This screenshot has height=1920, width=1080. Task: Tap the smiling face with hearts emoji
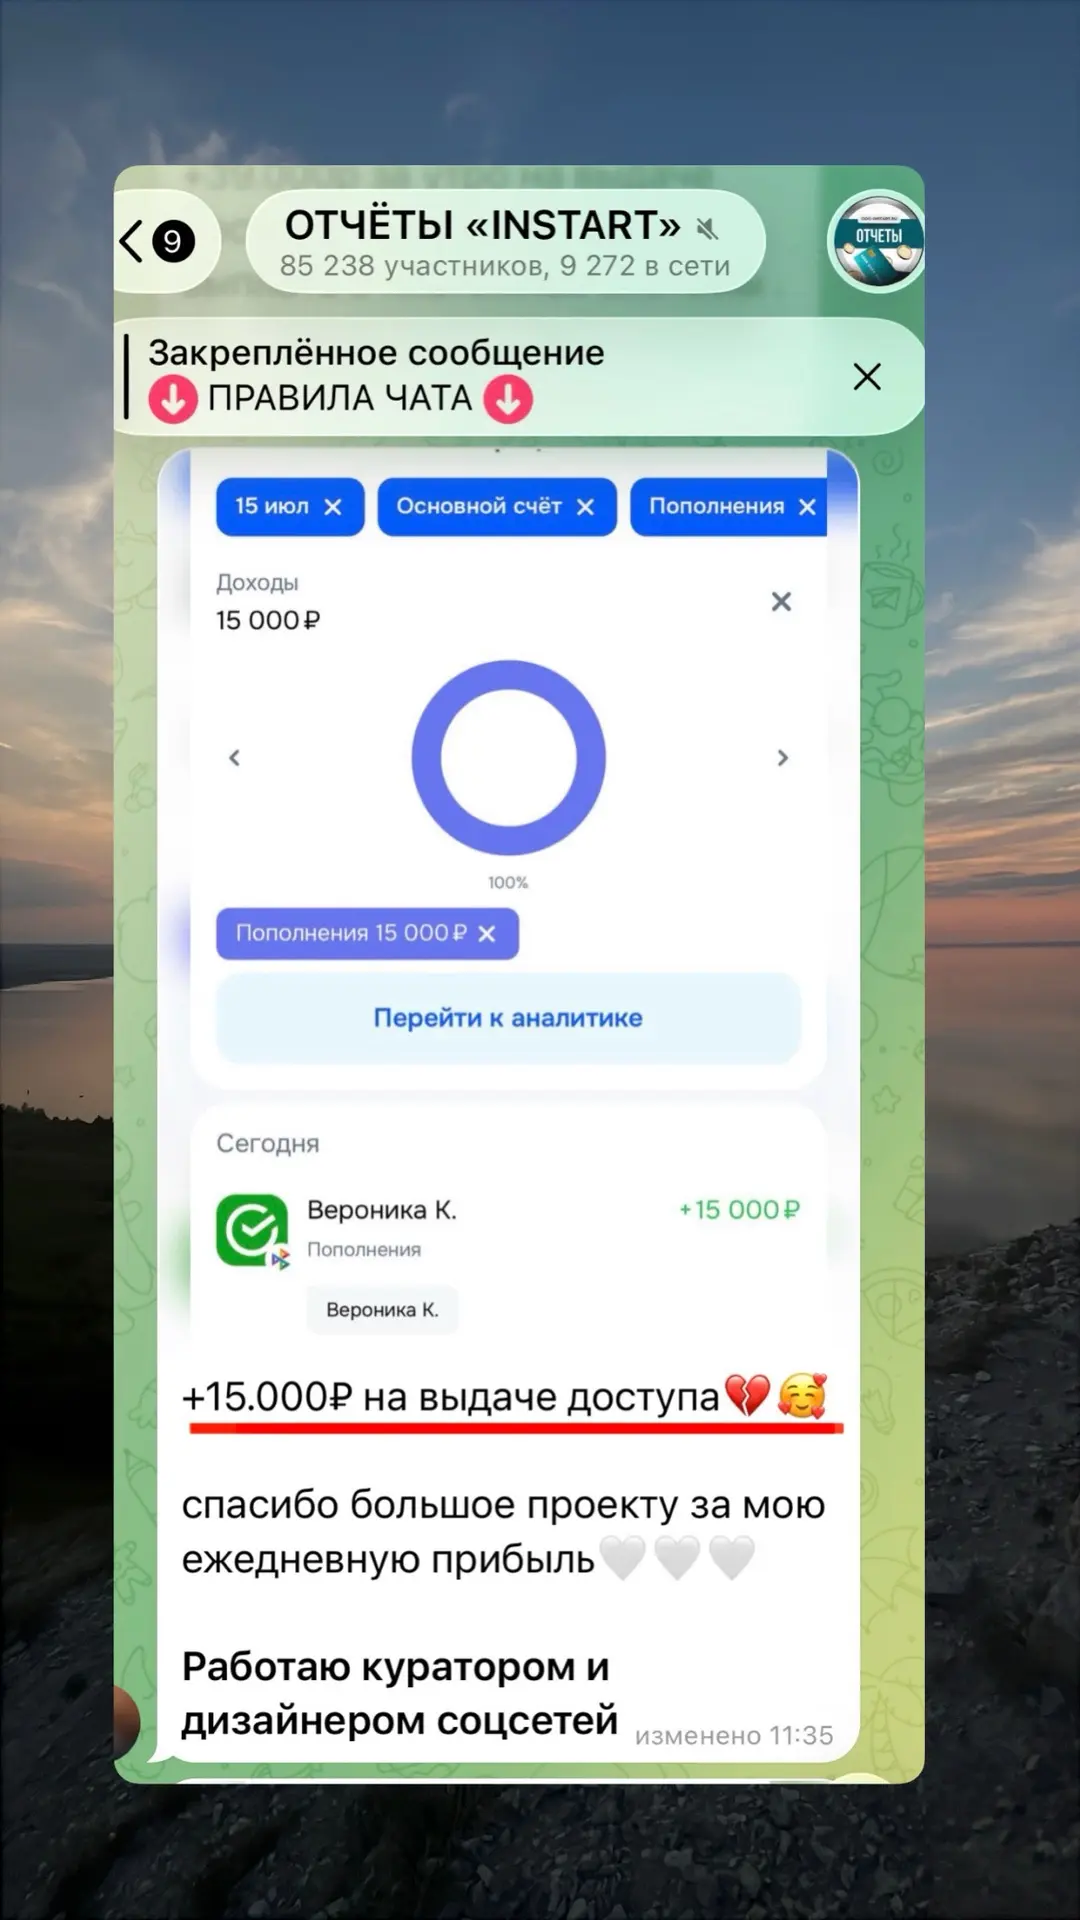(803, 1396)
